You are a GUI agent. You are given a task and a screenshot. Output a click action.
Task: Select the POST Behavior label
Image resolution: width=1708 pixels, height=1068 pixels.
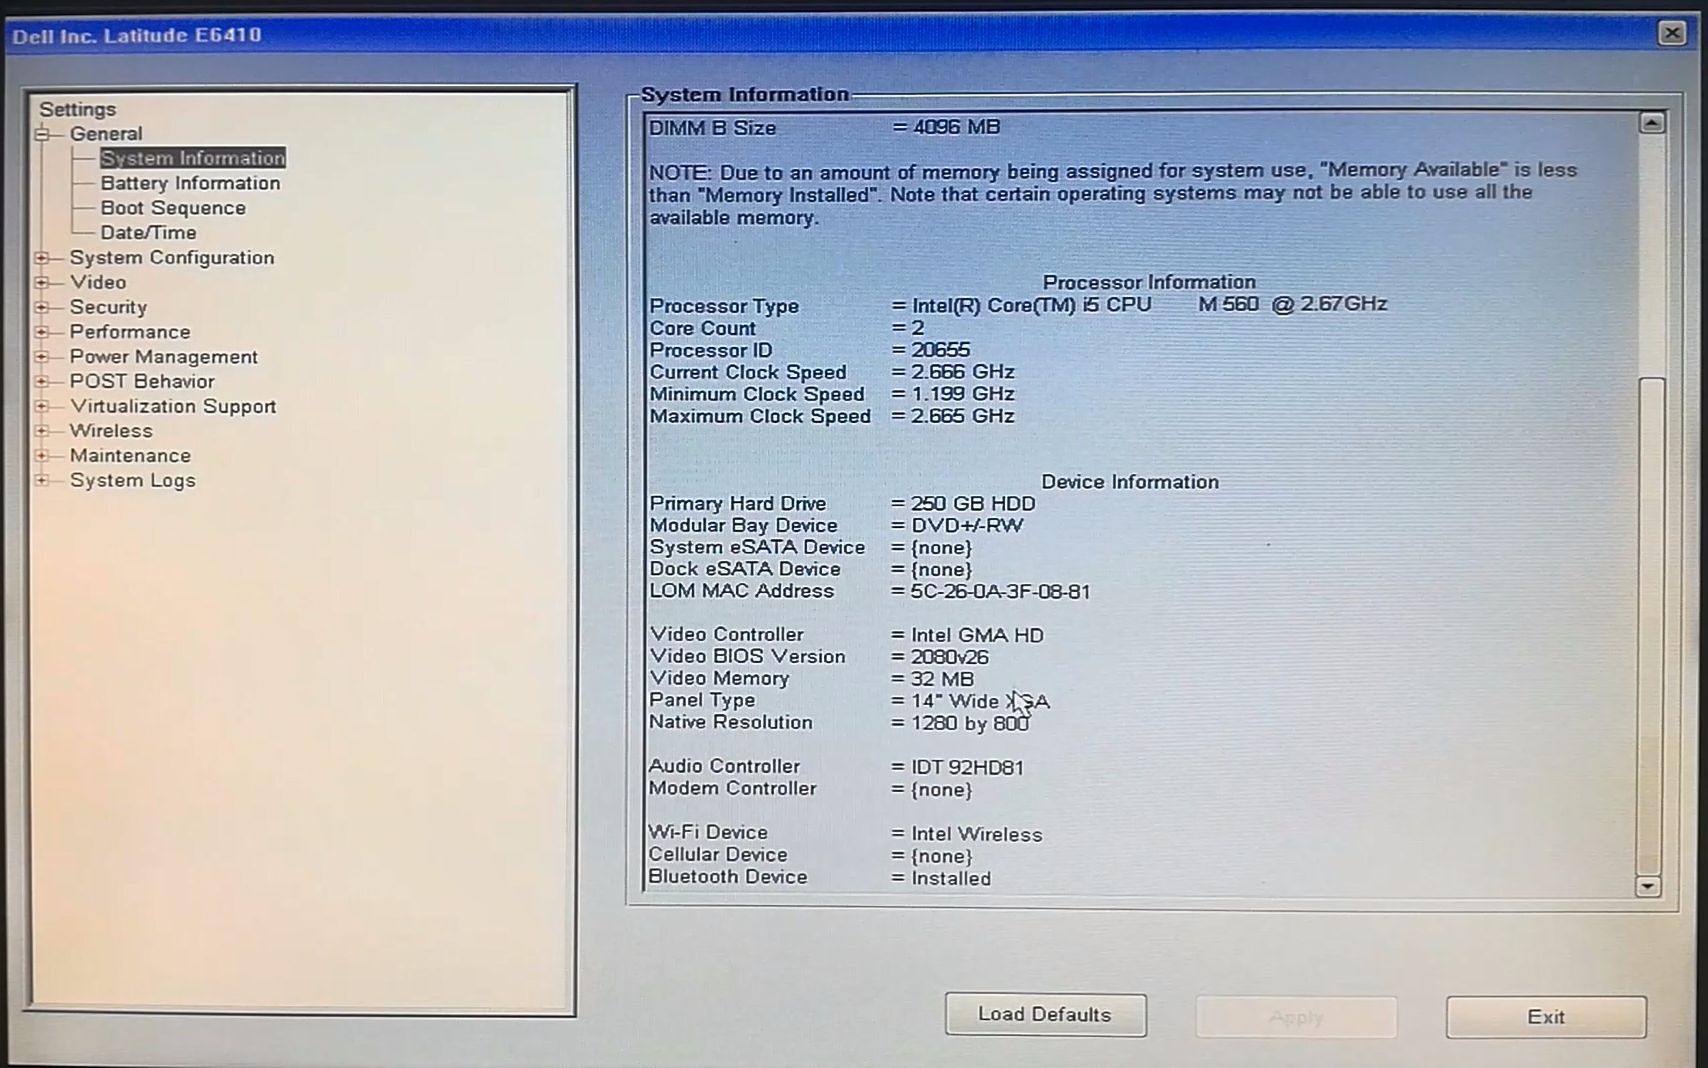142,382
